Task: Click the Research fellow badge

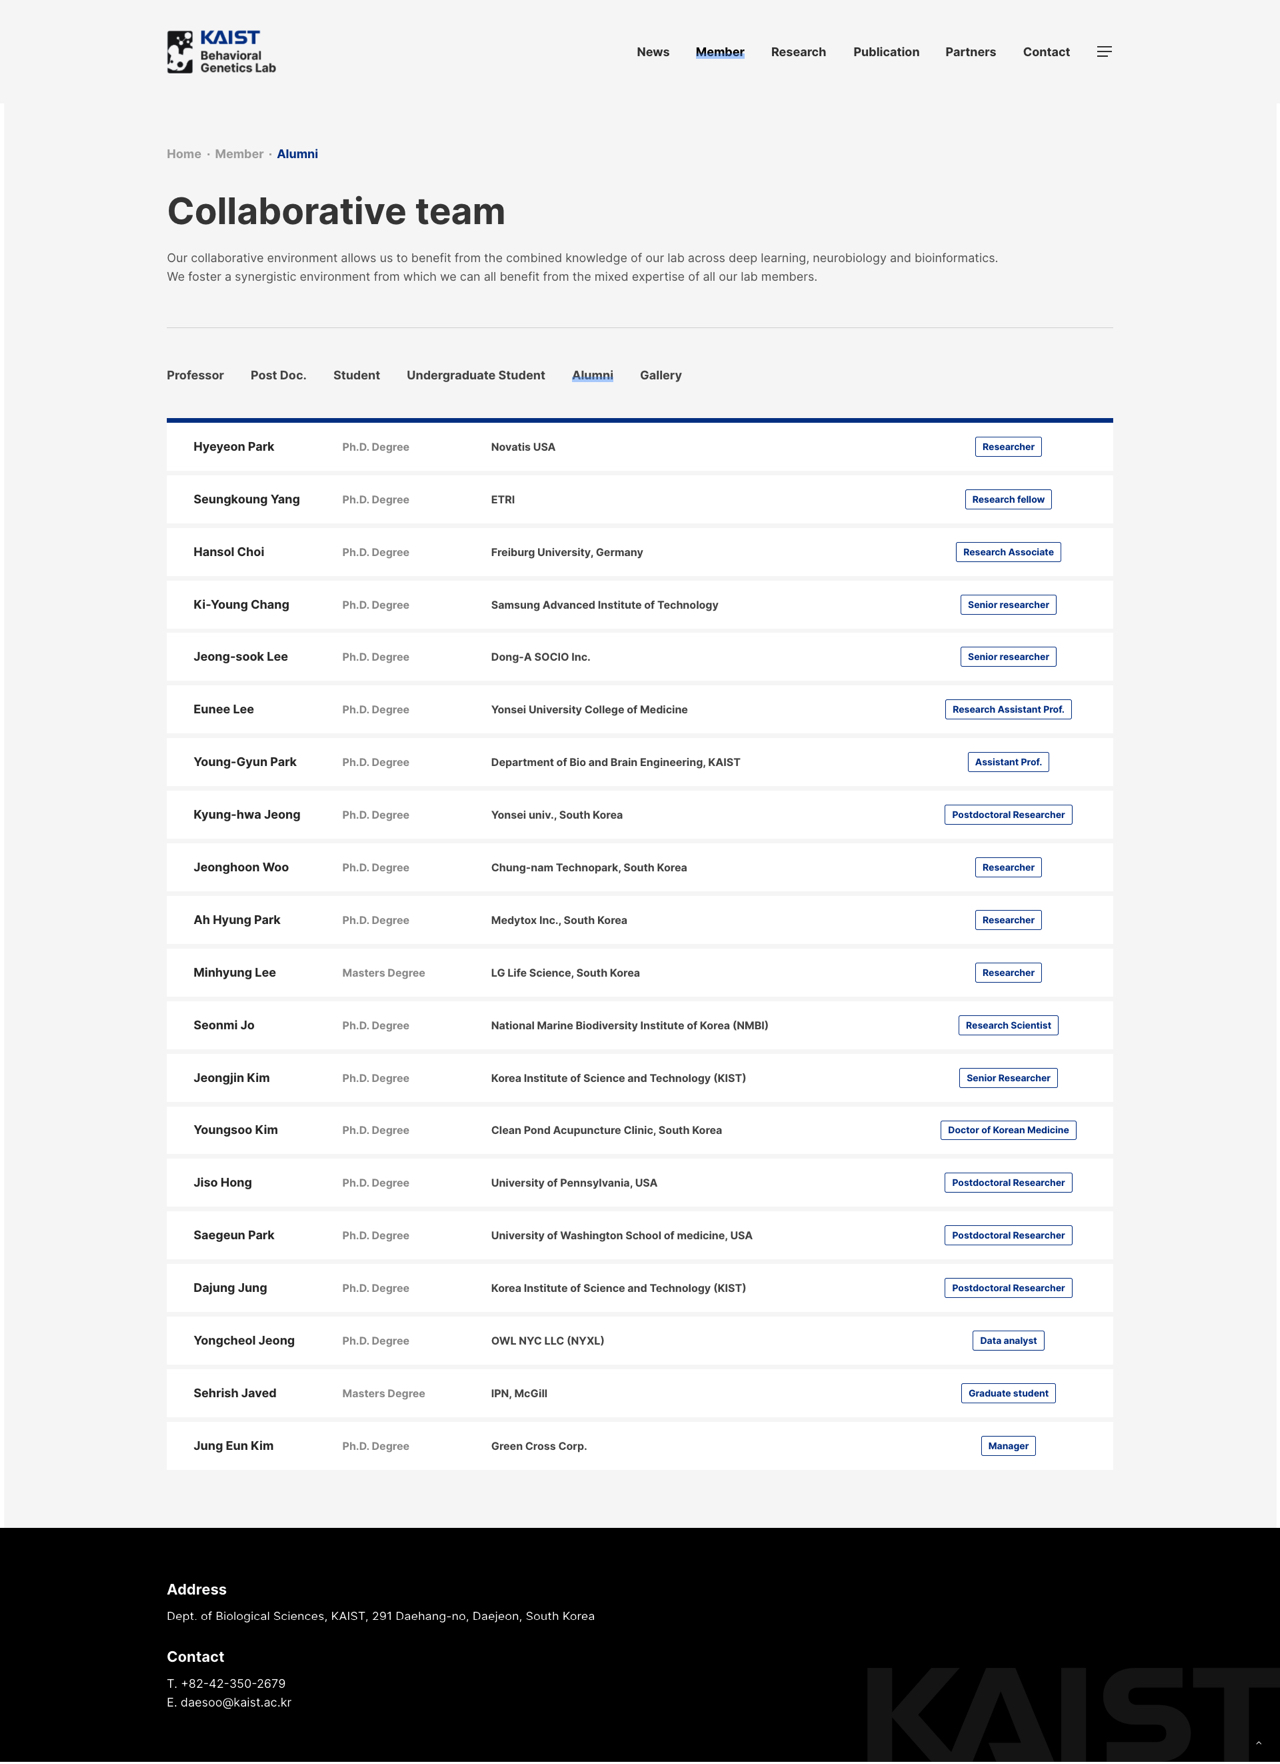Action: pos(1008,499)
